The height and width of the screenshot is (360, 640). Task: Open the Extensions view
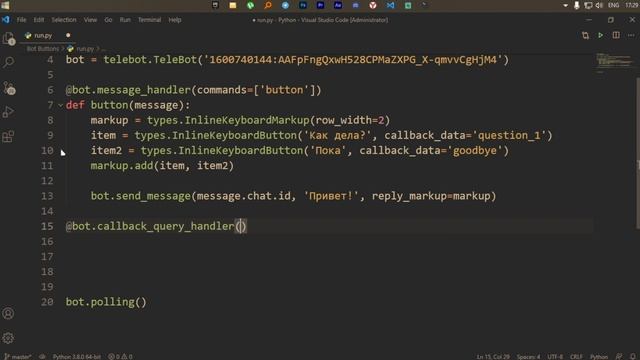[9, 136]
